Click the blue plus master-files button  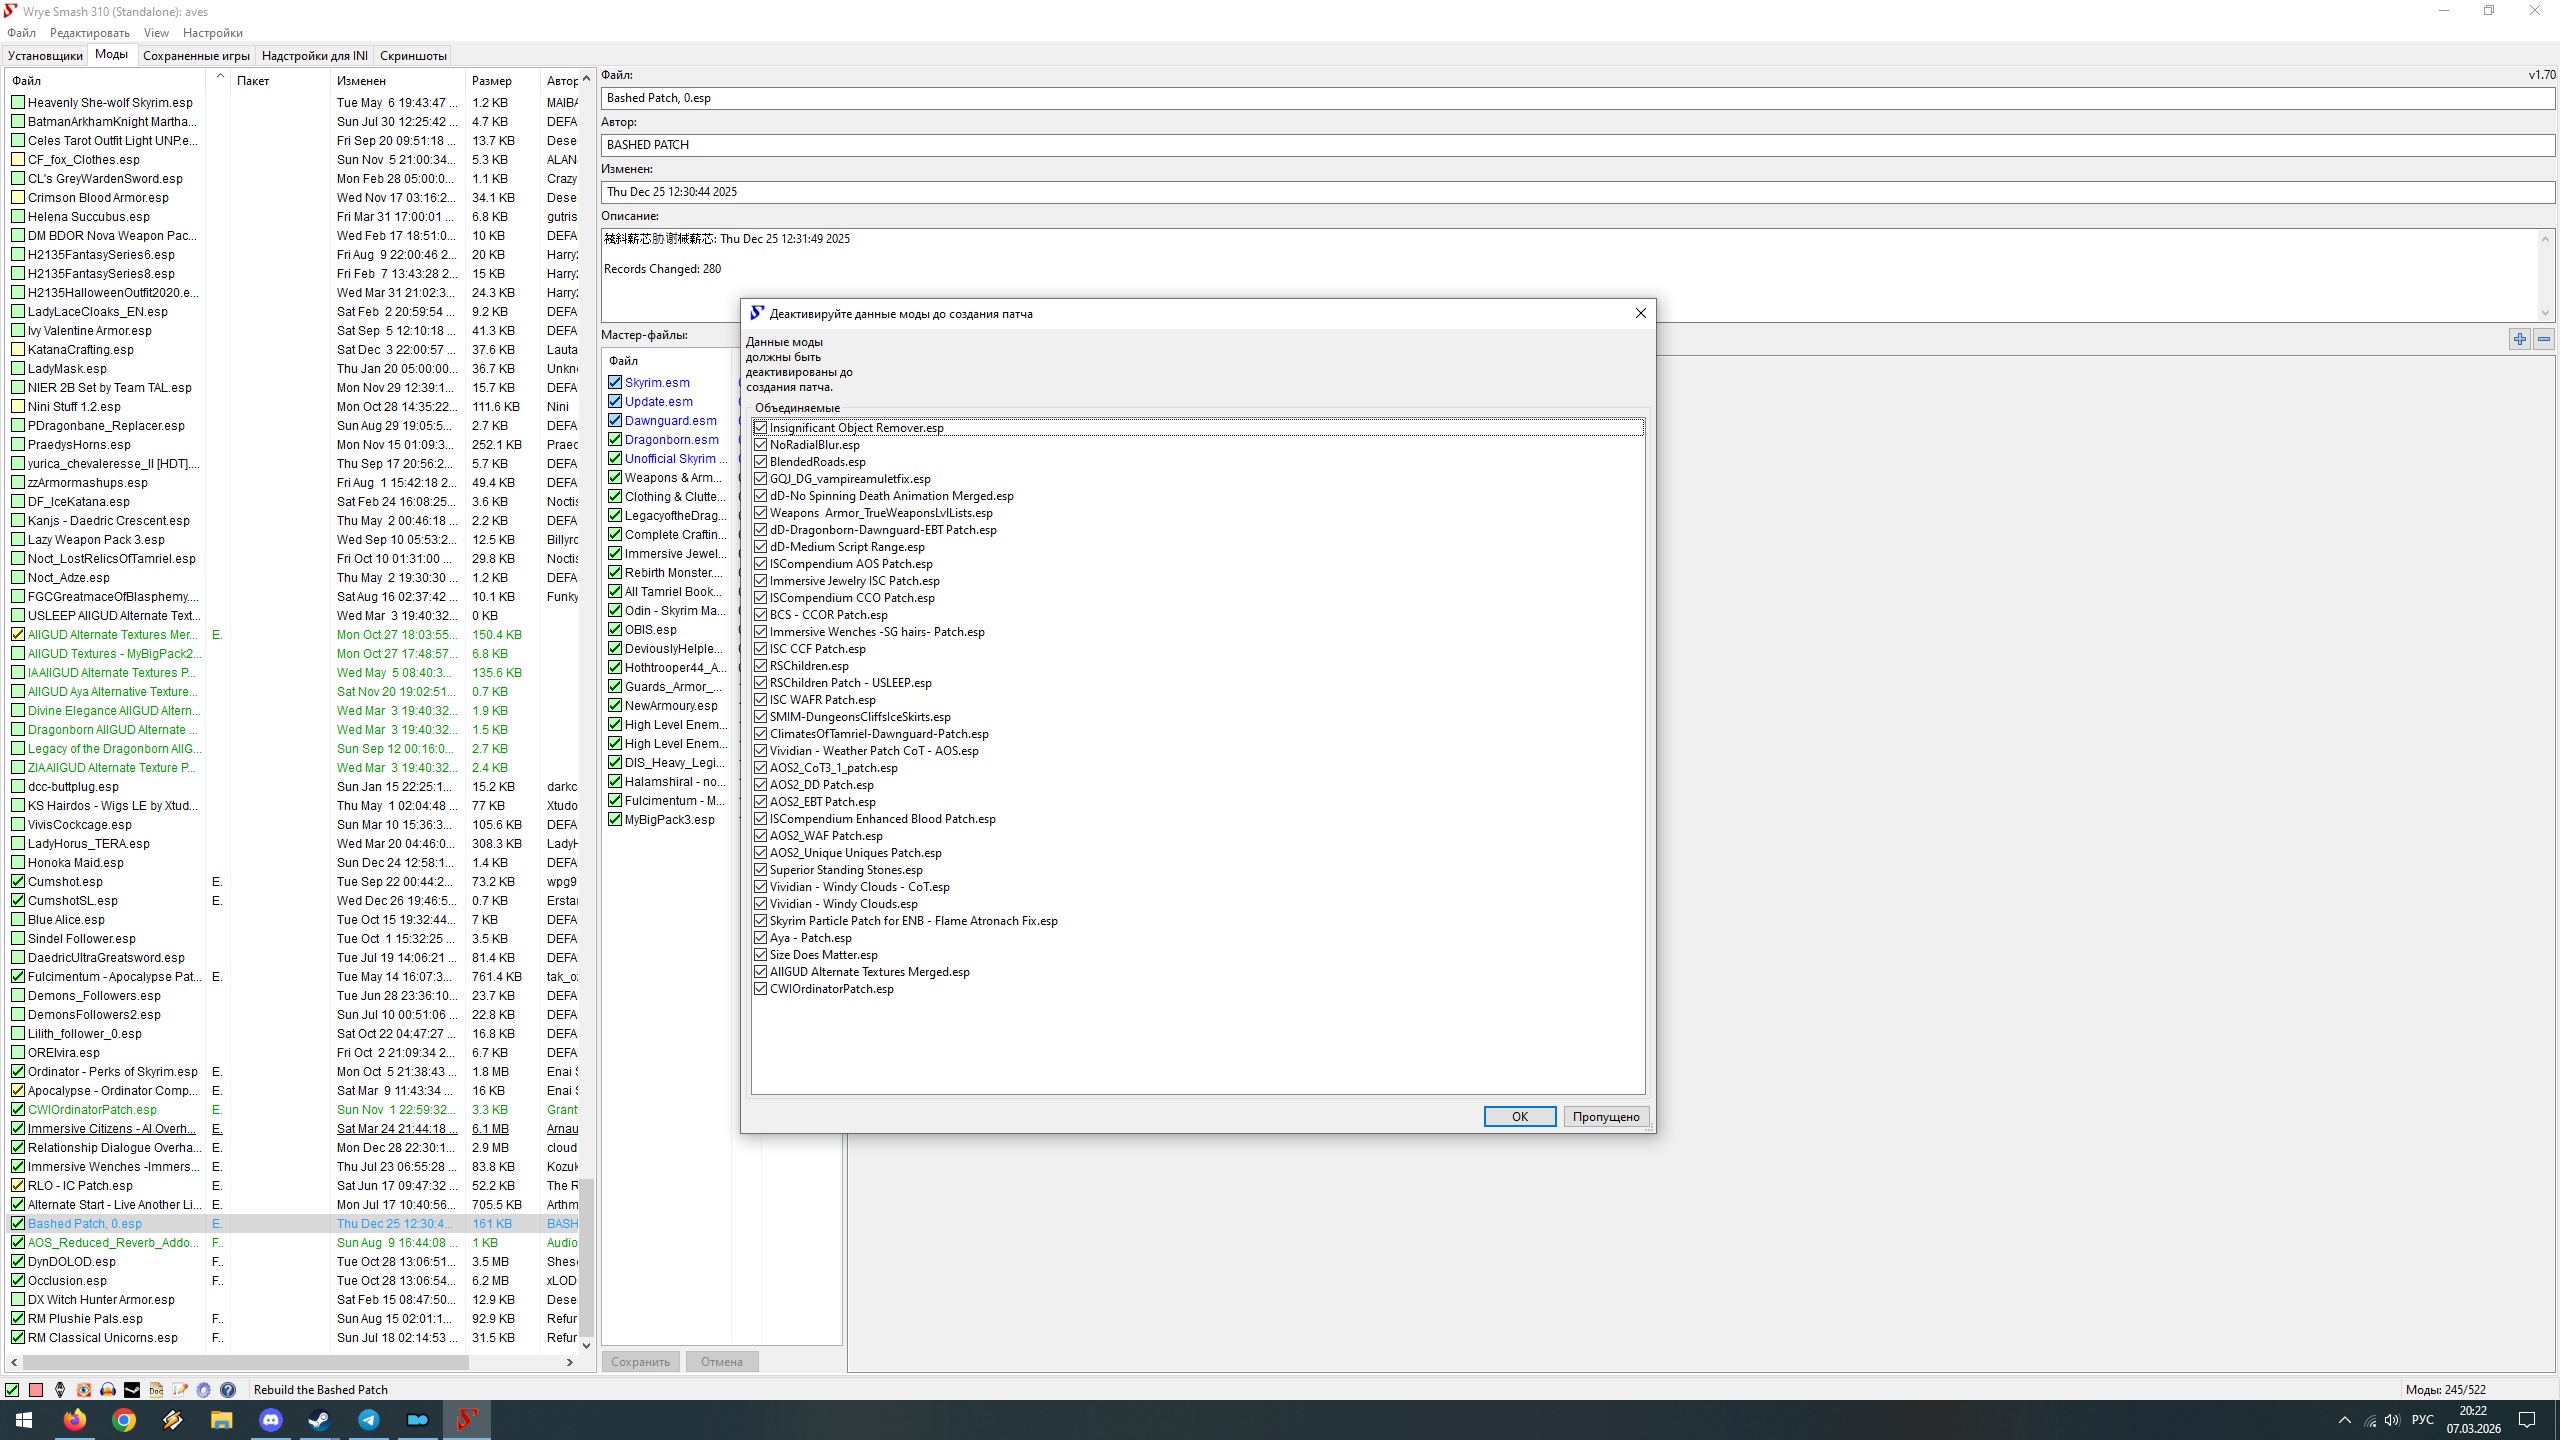[2520, 339]
